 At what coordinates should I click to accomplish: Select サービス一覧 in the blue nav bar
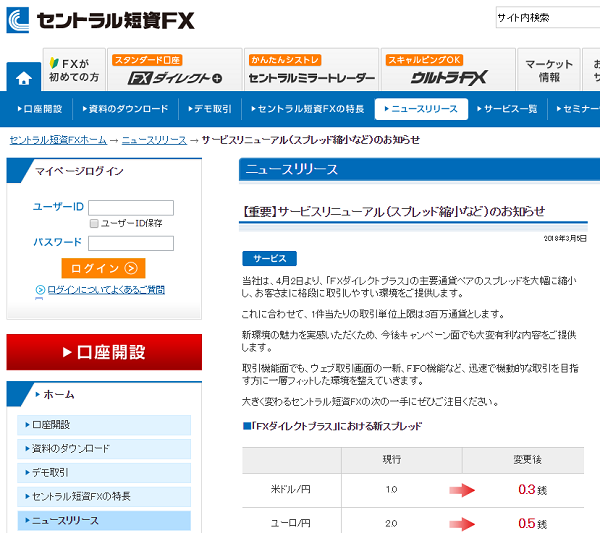(x=507, y=109)
